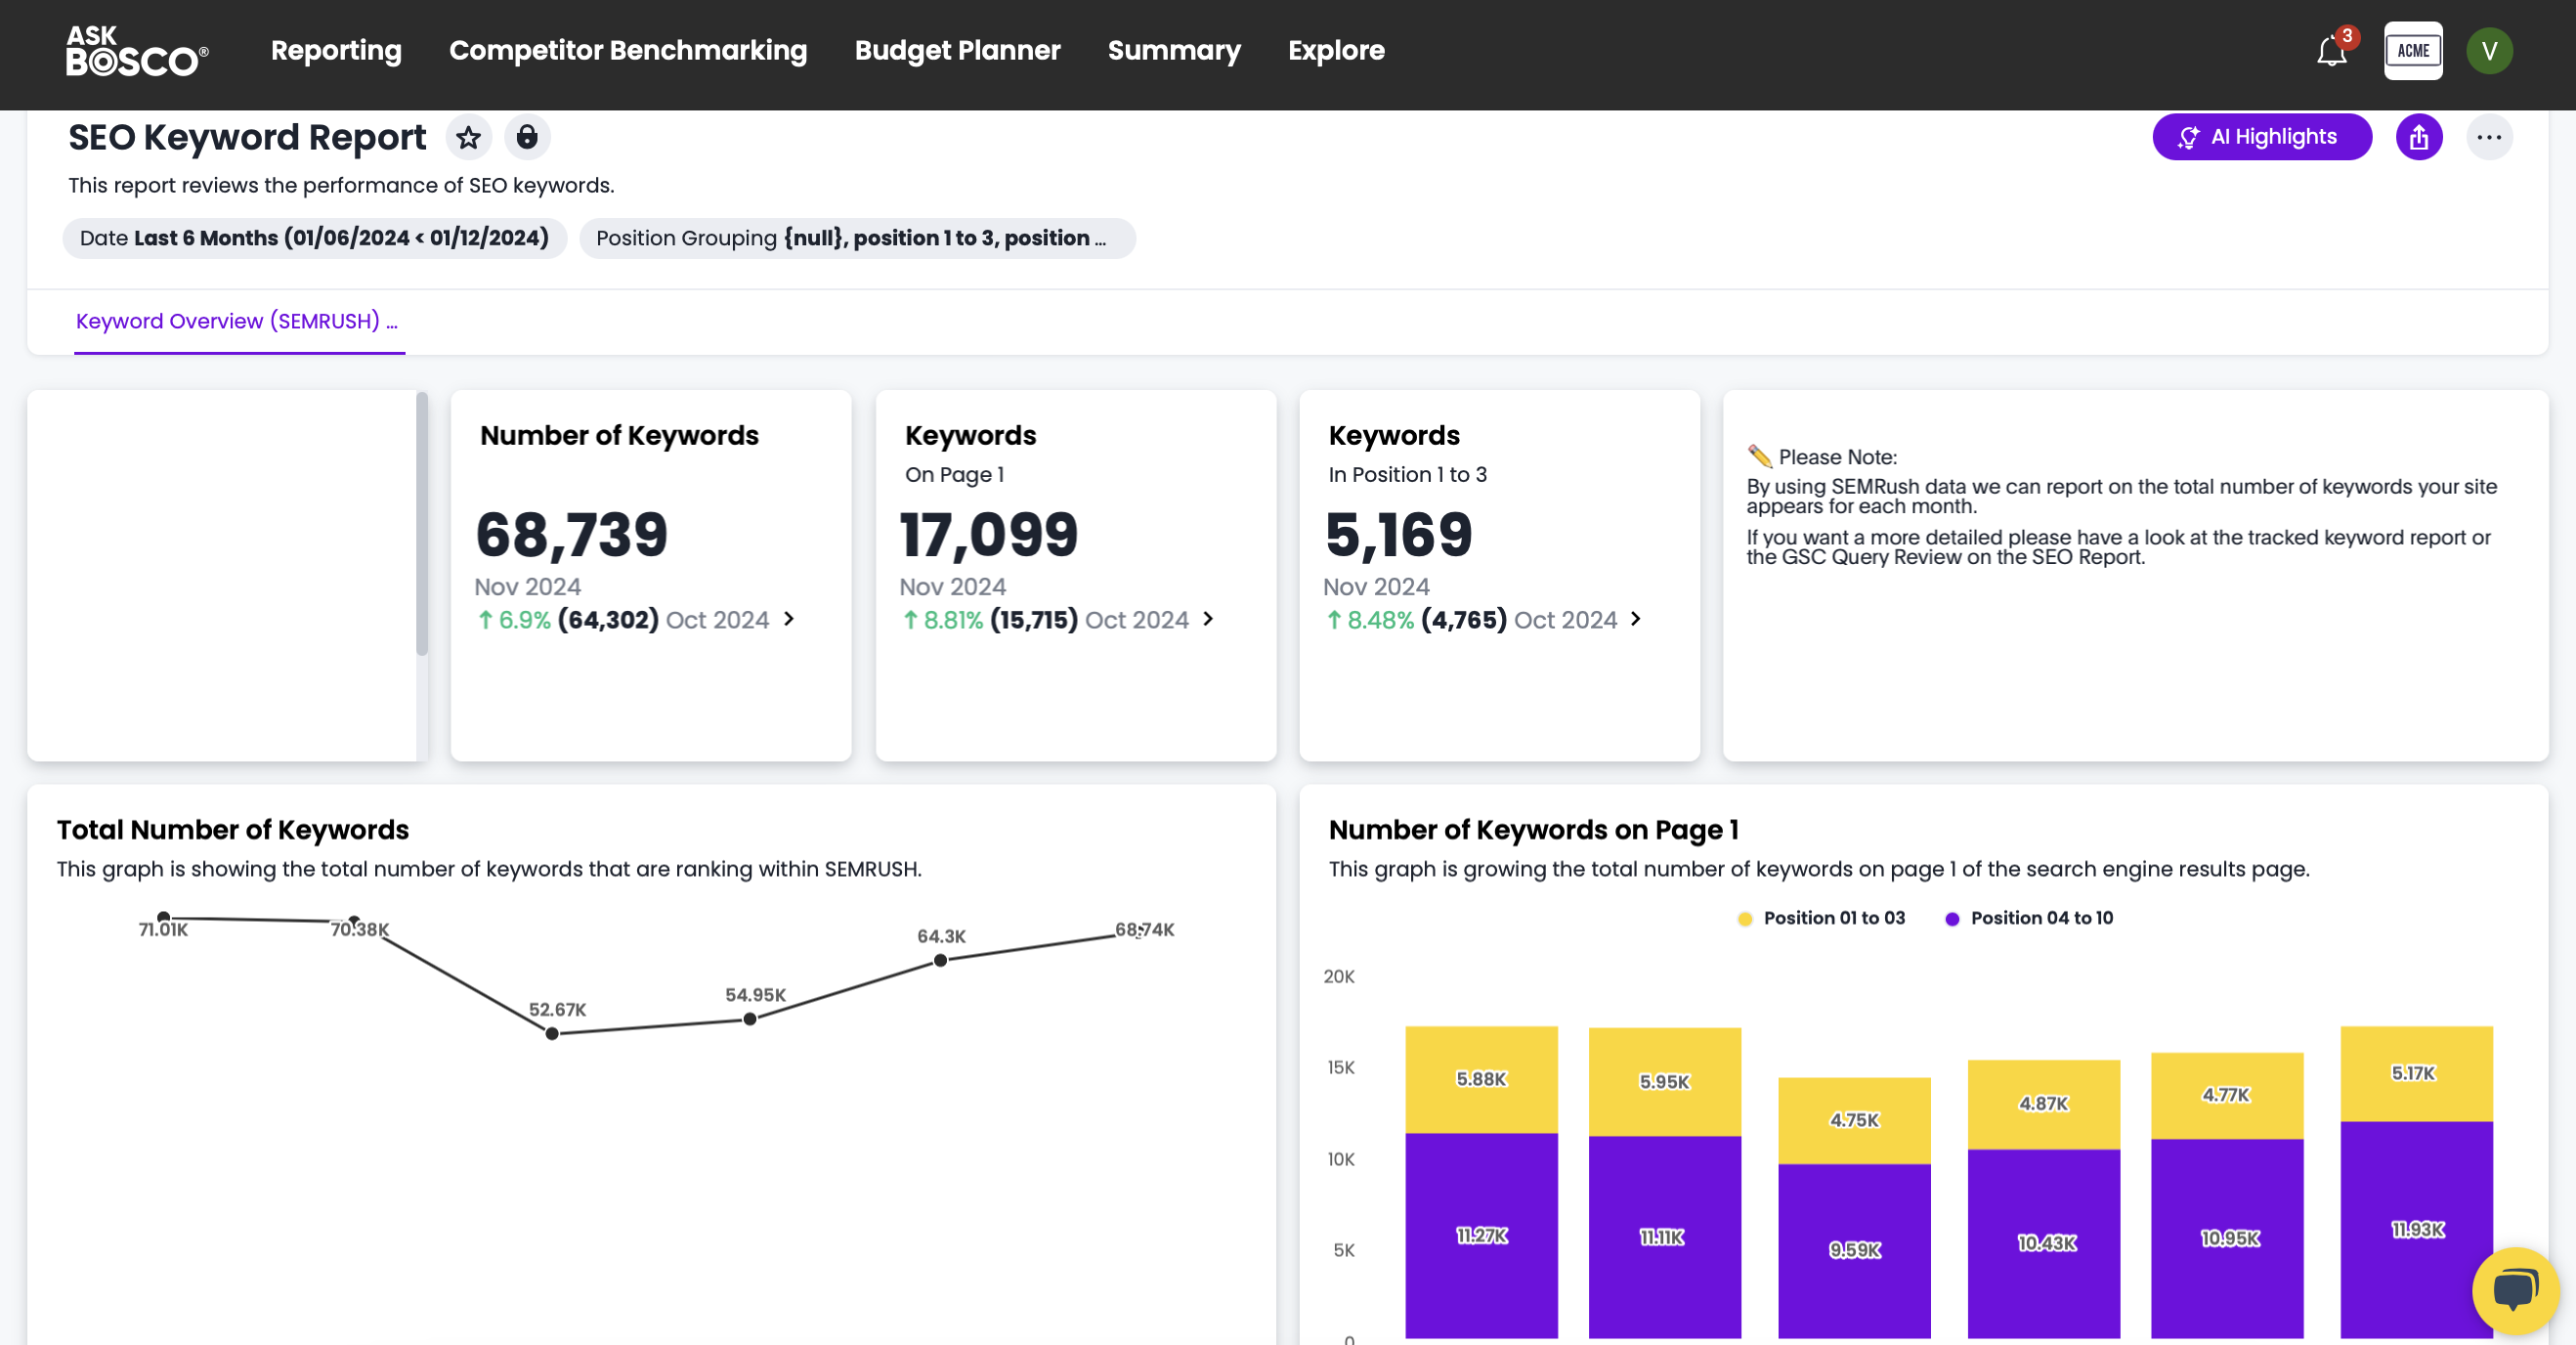Open the Position Grouping filter

(856, 238)
